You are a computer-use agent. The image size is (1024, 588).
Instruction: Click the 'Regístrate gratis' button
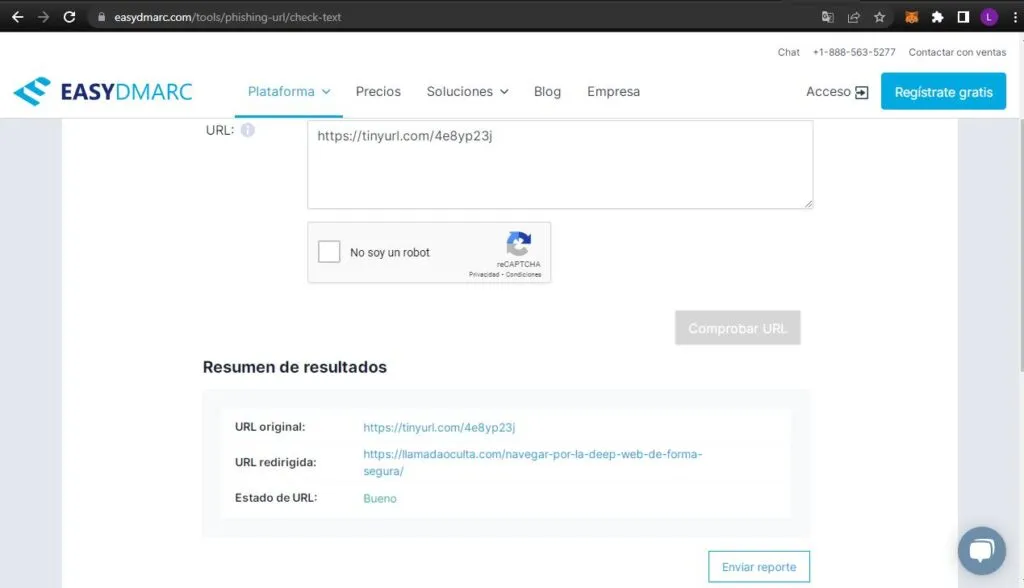(x=943, y=91)
